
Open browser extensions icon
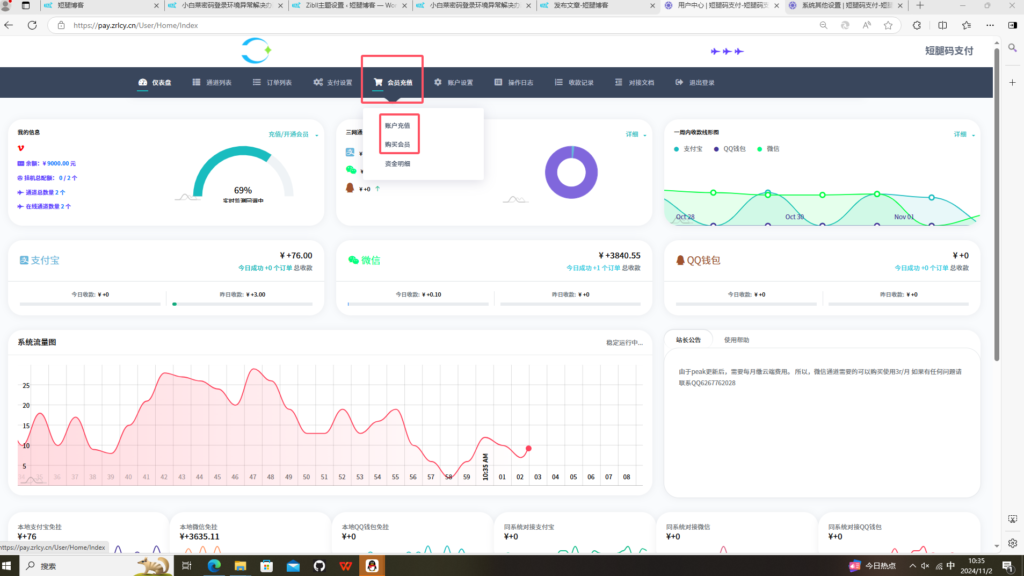(x=917, y=25)
